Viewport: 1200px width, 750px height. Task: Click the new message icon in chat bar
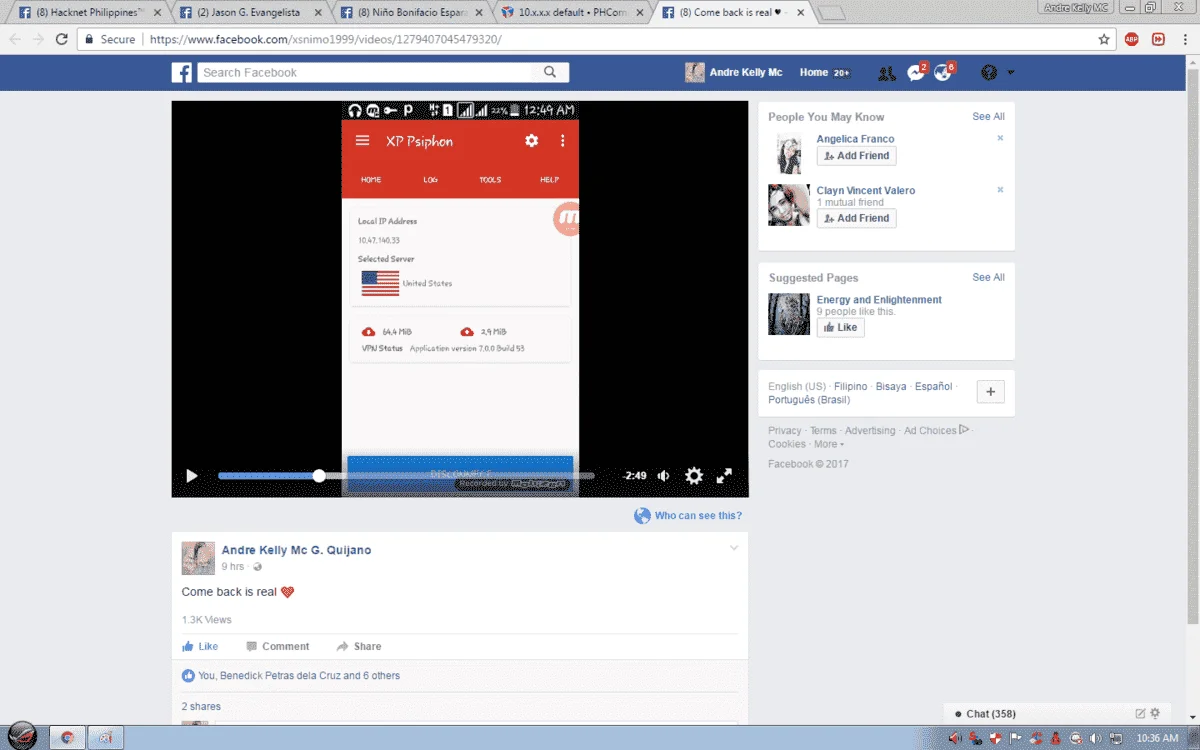(1140, 714)
